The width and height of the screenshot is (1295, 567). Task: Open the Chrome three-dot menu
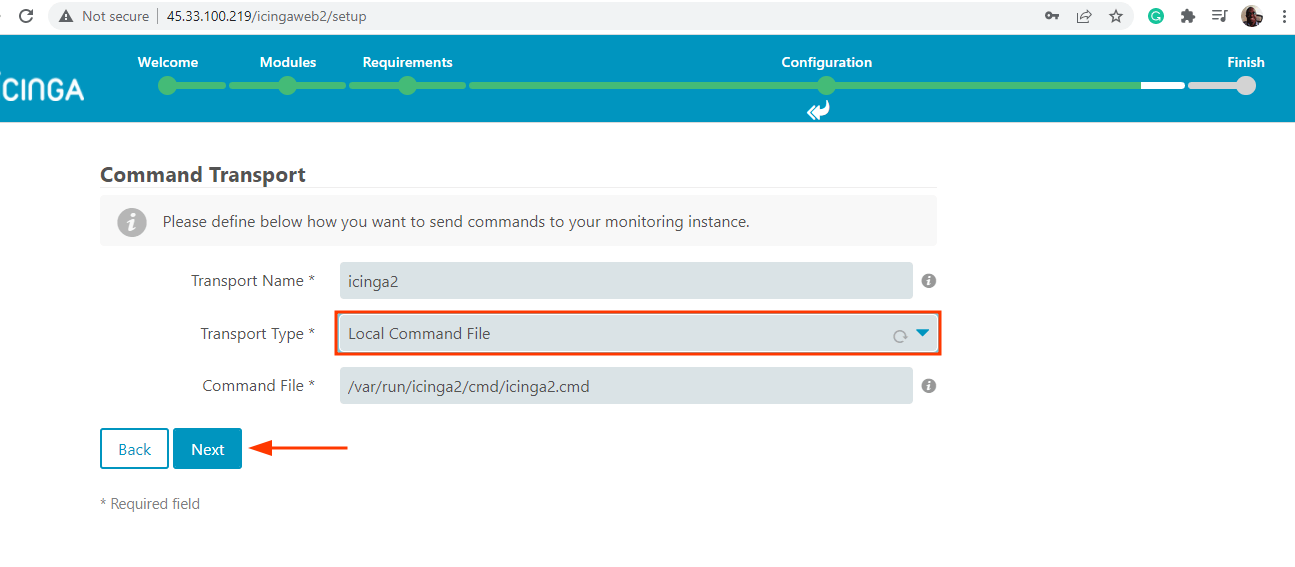(x=1283, y=16)
